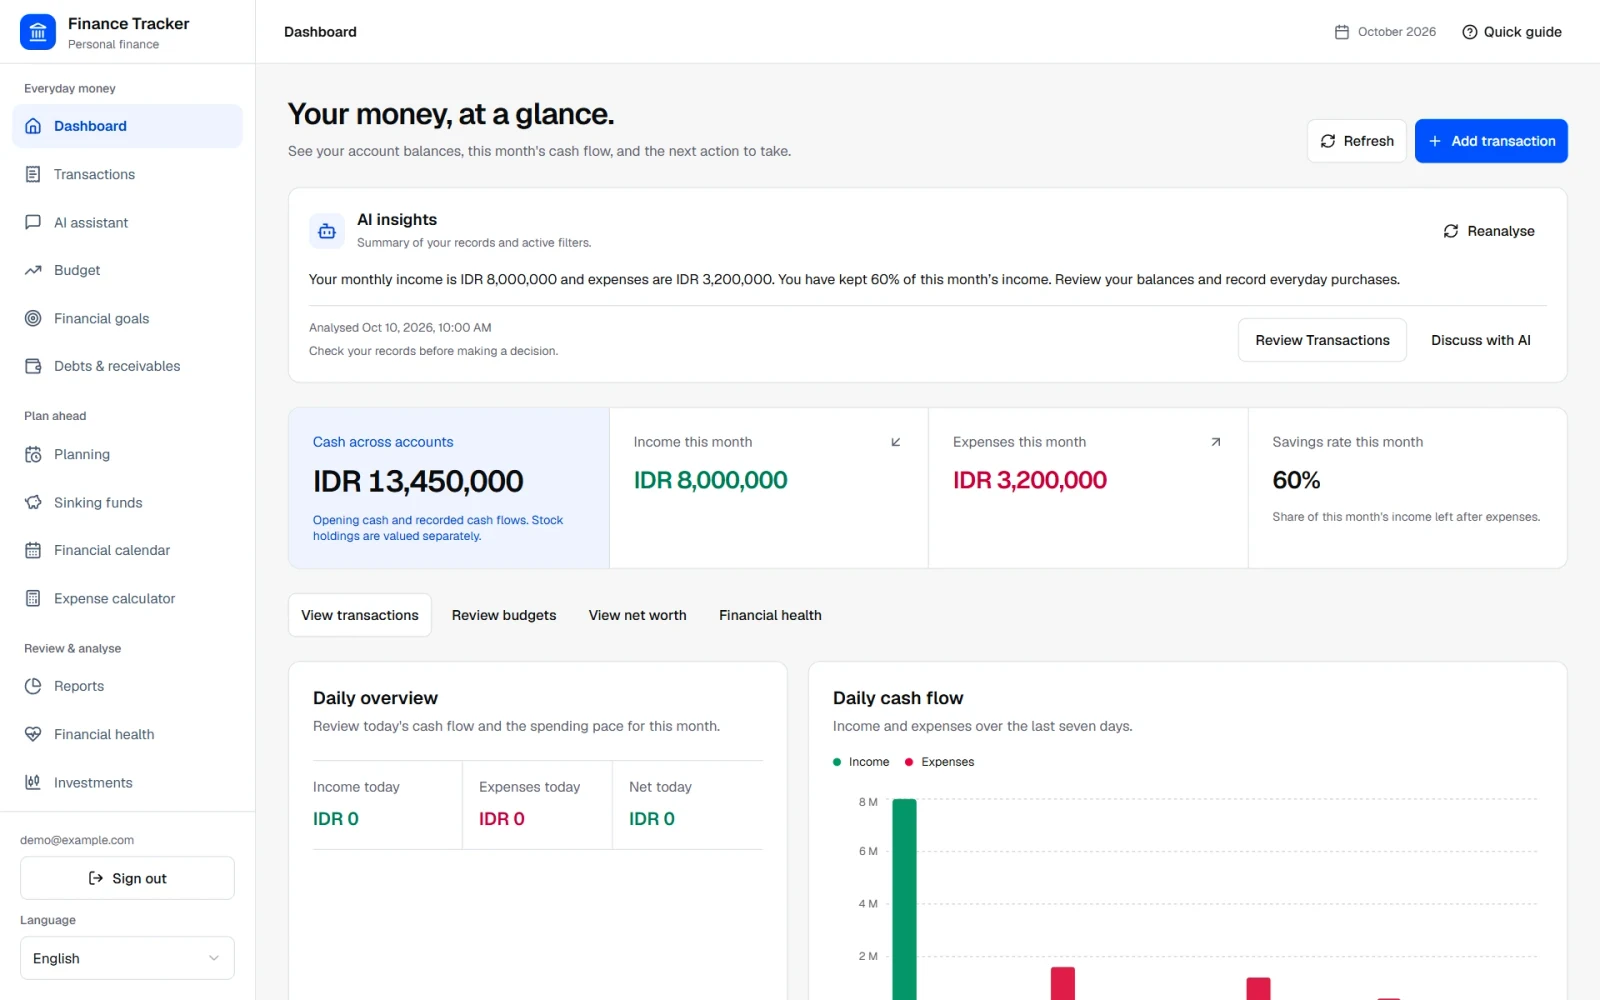
Task: Click the Planning calendar-clock icon
Action: [x=33, y=454]
